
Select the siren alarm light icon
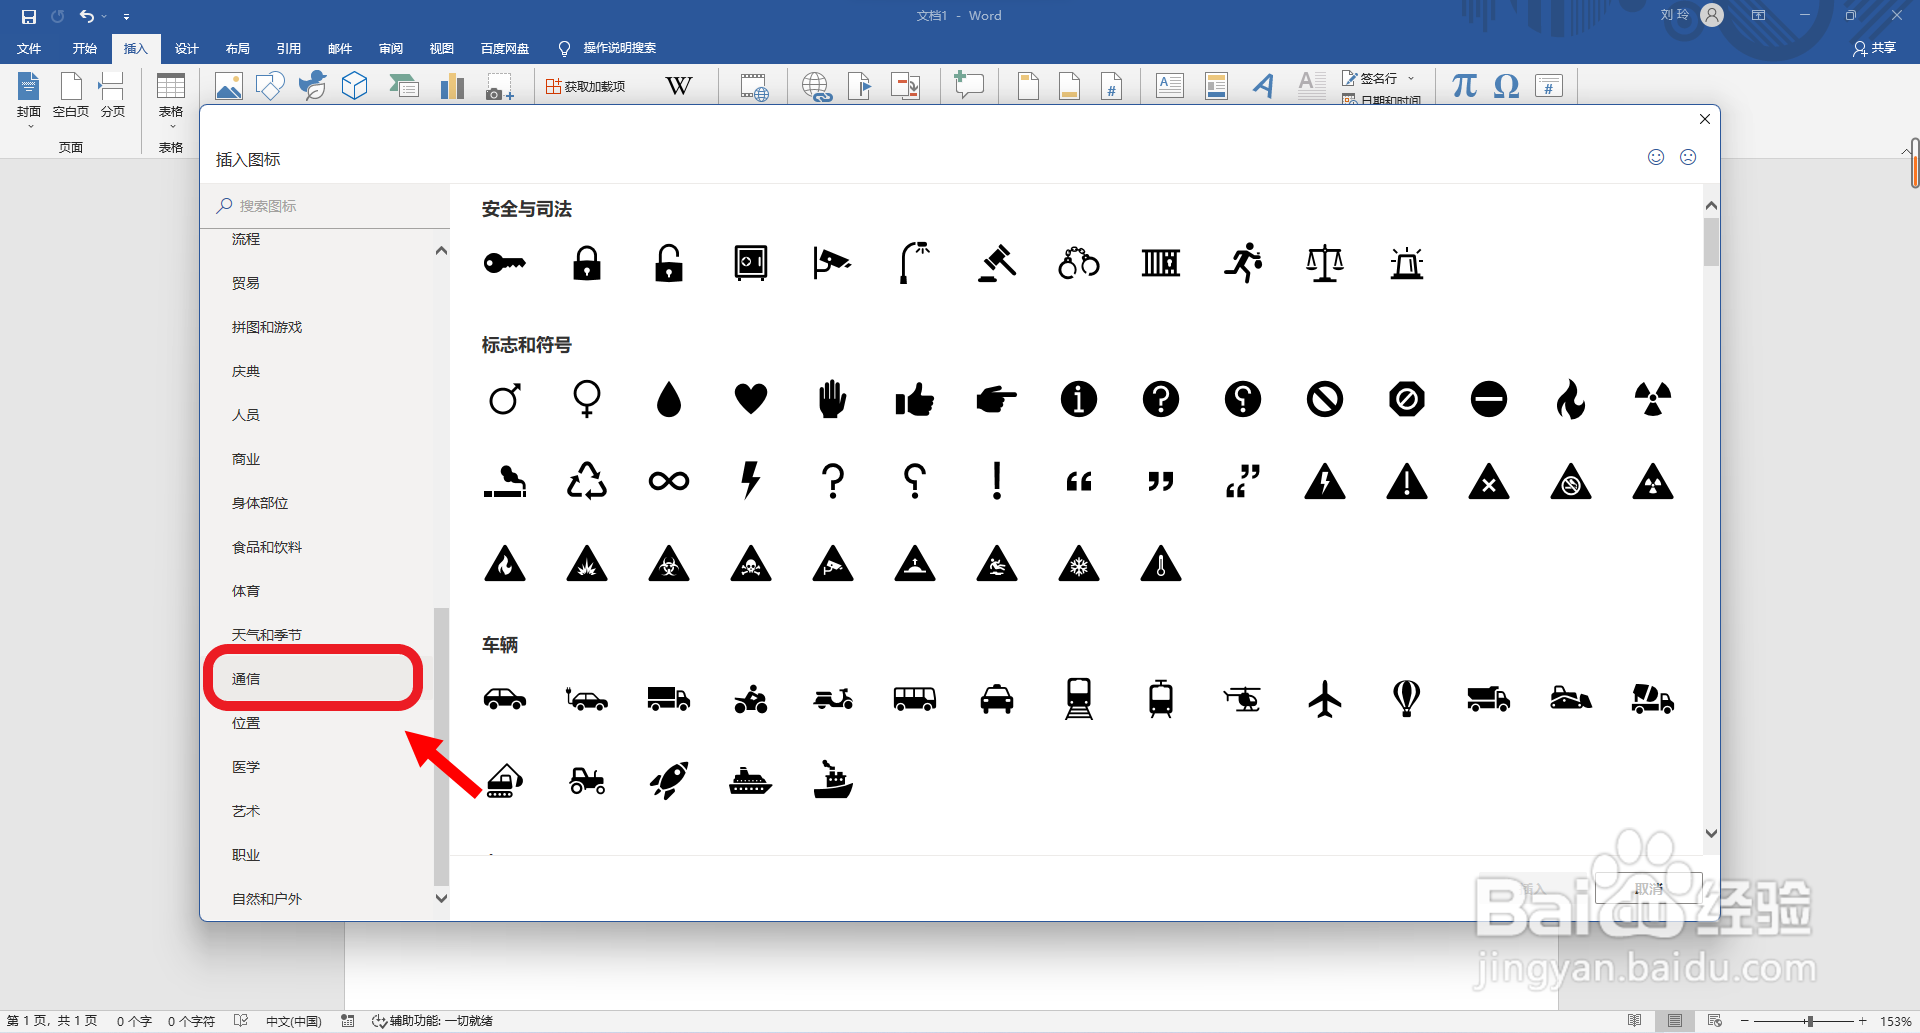click(x=1407, y=263)
